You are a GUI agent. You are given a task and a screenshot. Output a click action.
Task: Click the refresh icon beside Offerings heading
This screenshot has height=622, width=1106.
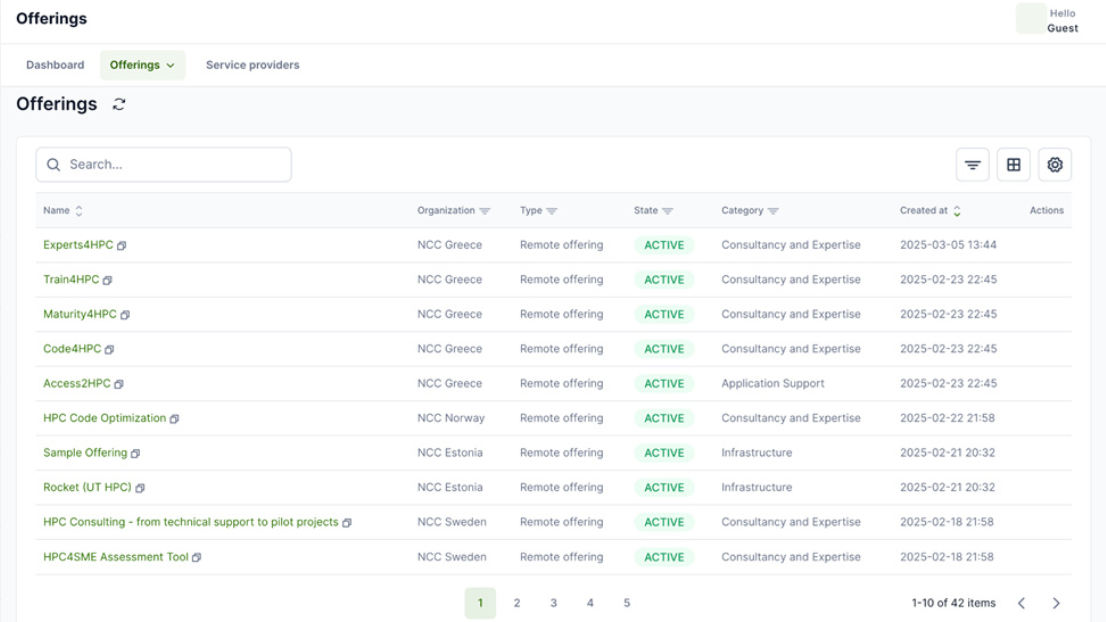[119, 105]
